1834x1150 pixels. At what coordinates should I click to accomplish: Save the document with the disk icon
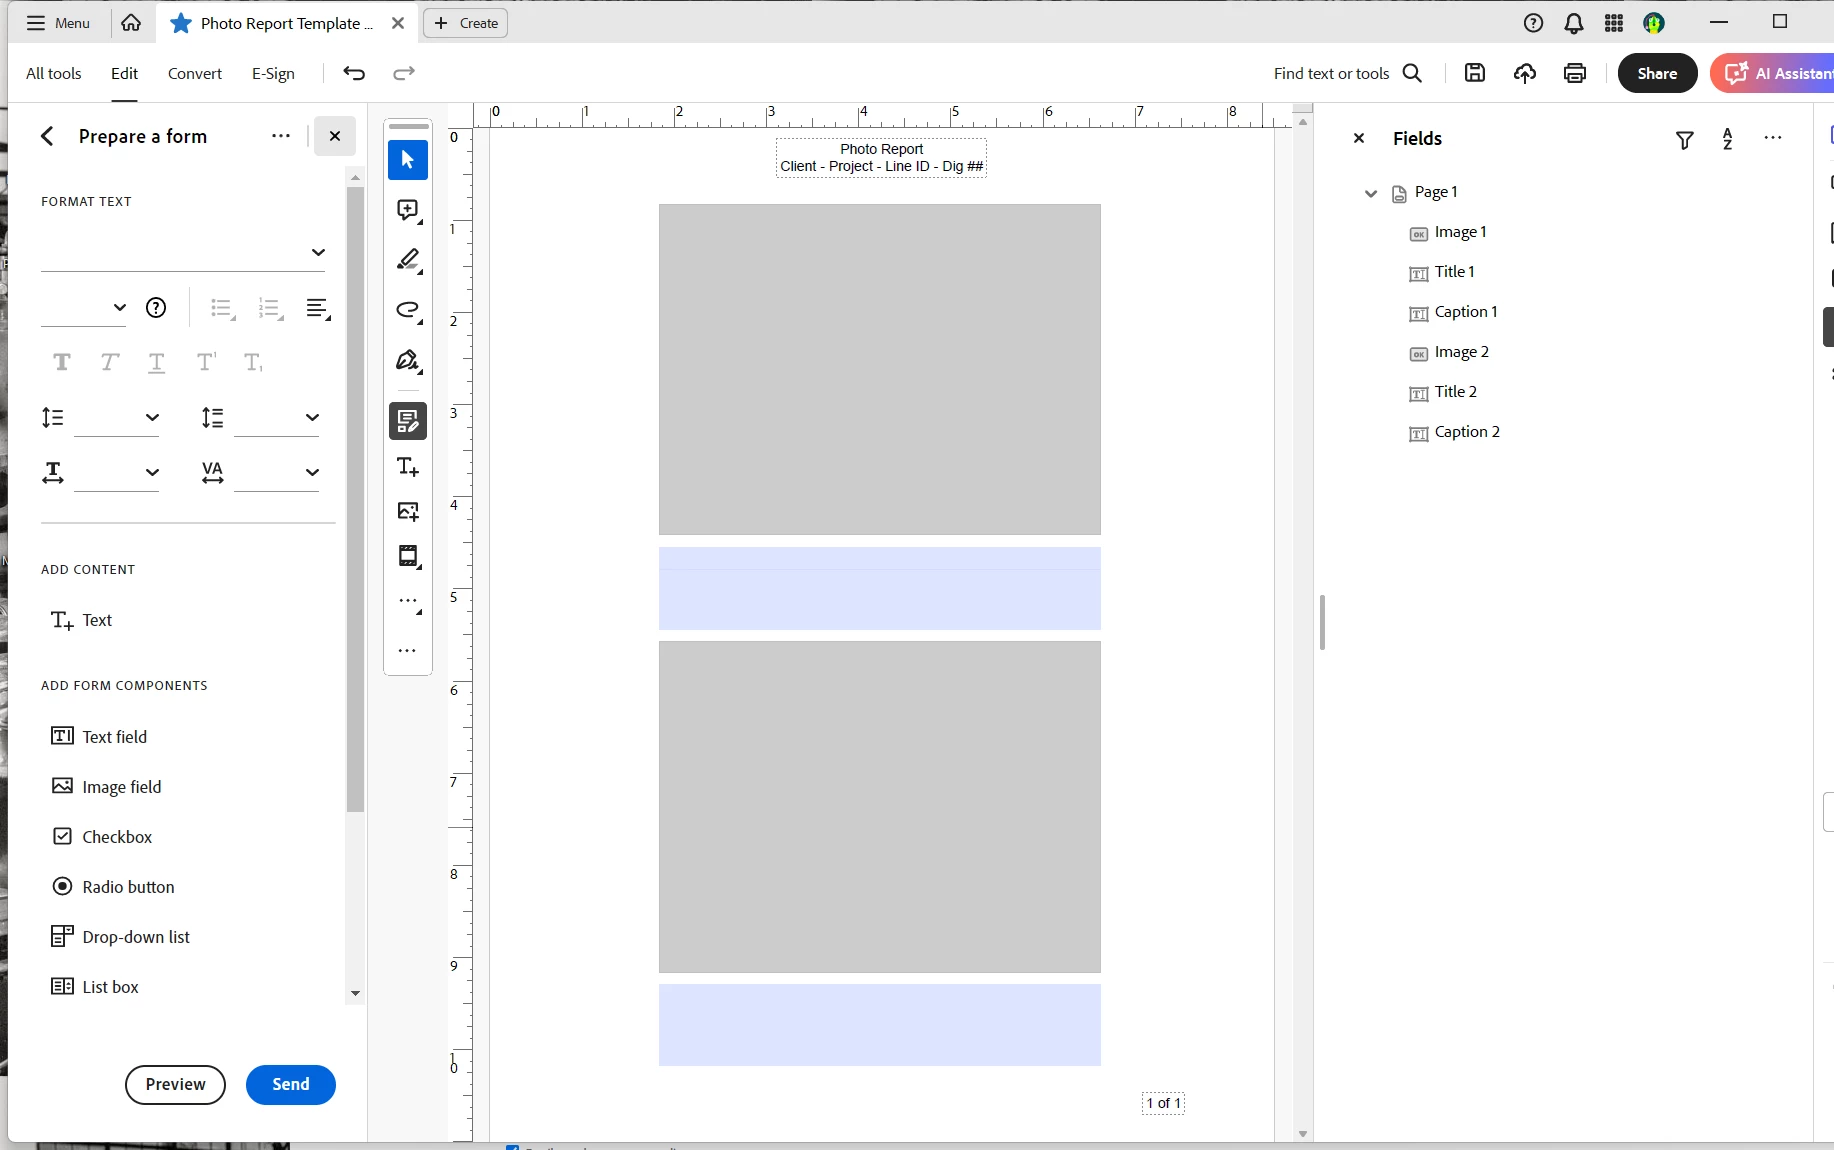point(1475,73)
